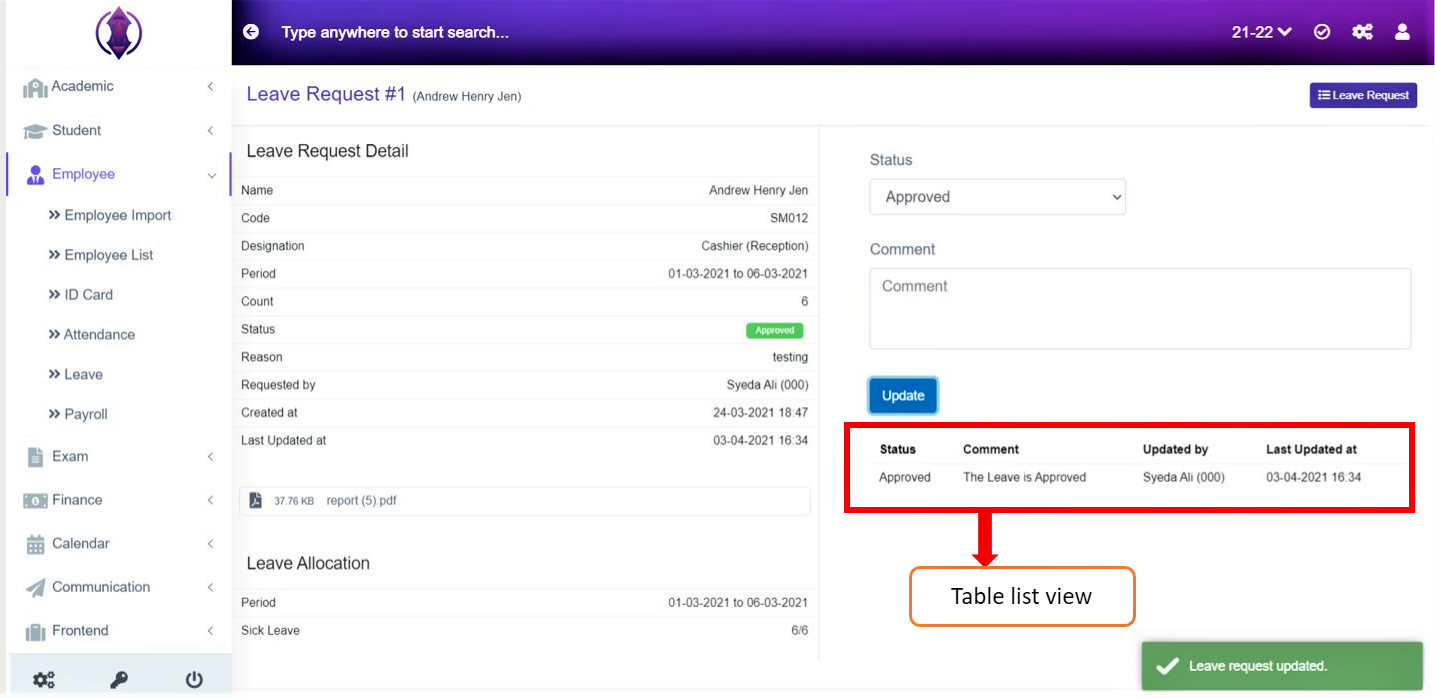1435x698 pixels.
Task: Click in the Comment text area
Action: (x=1140, y=308)
